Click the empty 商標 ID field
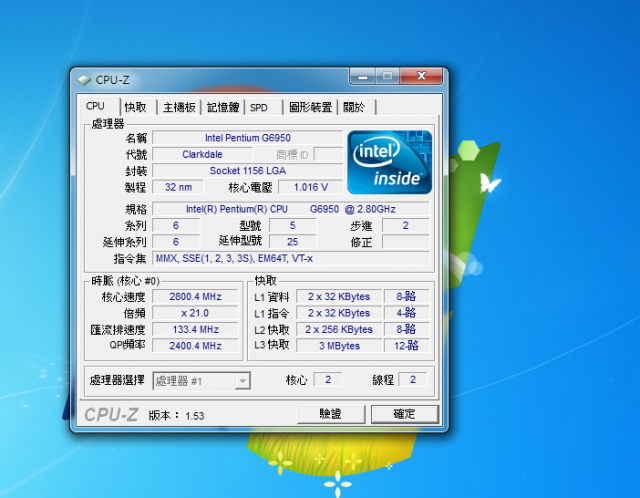 point(328,154)
